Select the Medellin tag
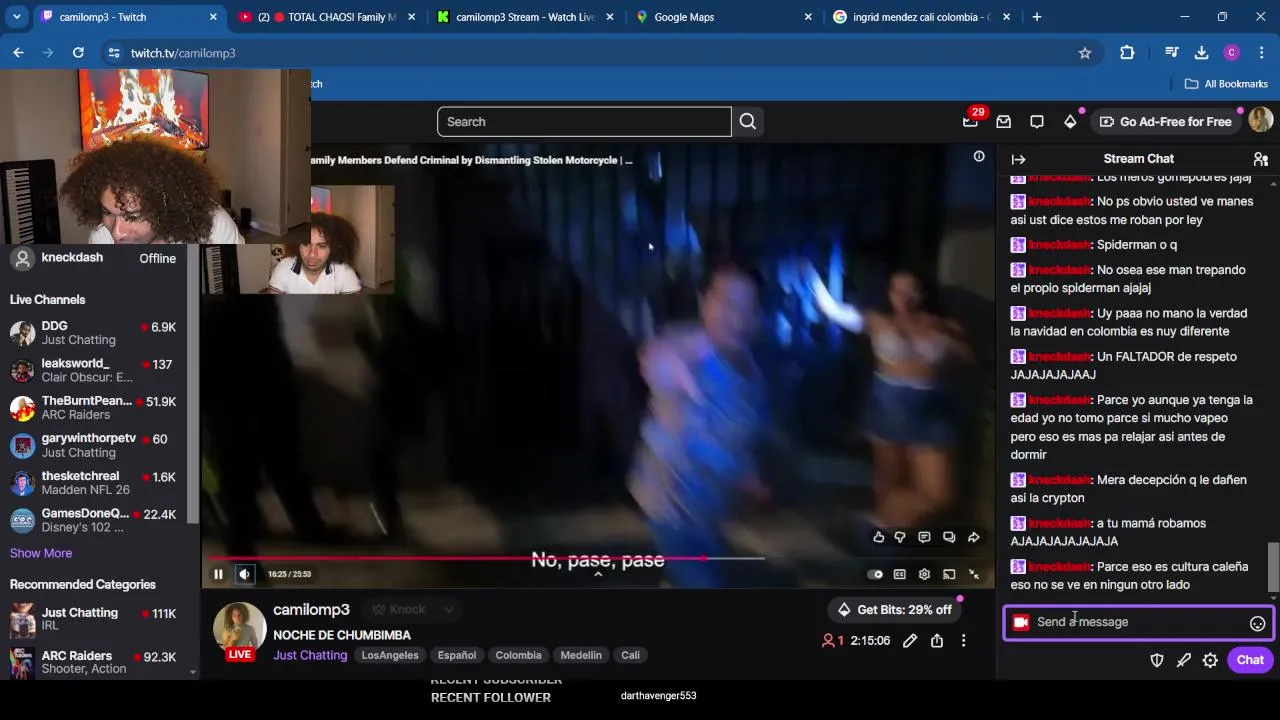Viewport: 1280px width, 720px height. 581,655
